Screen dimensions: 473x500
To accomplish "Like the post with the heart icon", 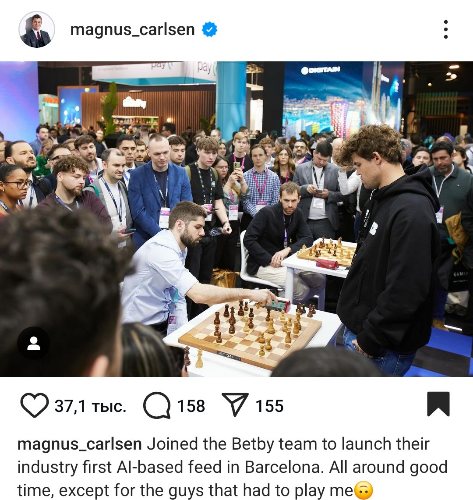I will pos(34,405).
